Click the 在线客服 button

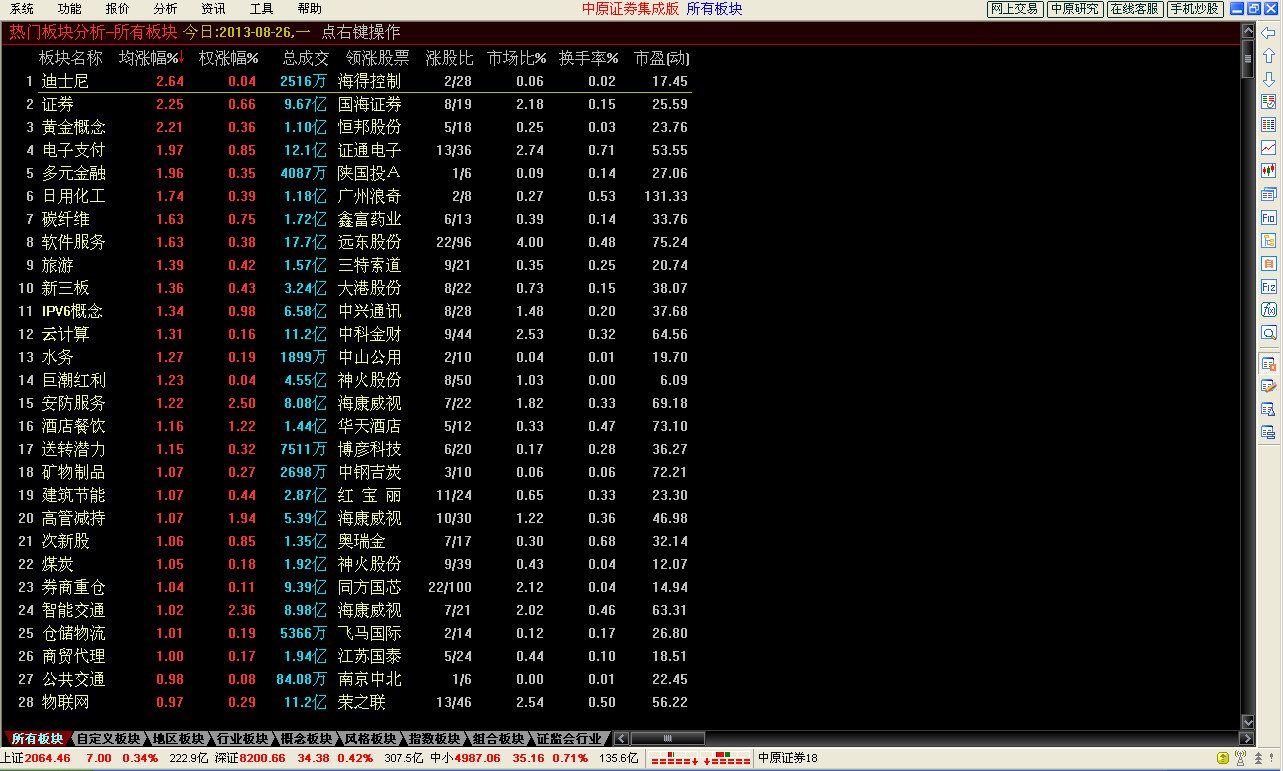coord(1135,9)
